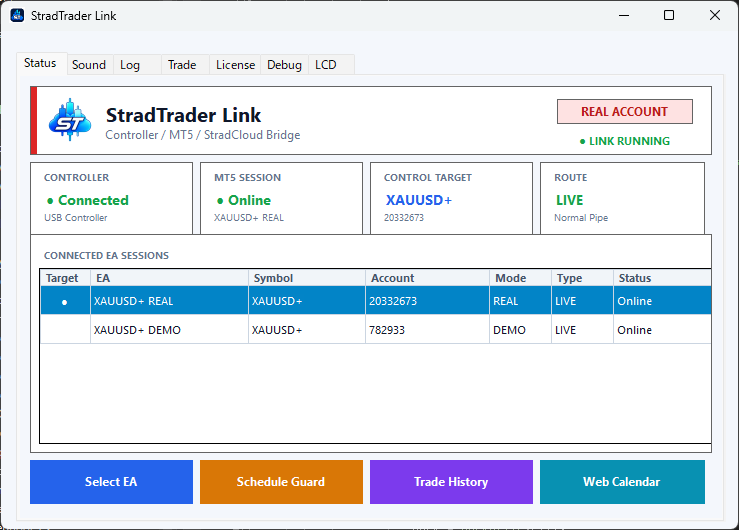Select the XAUUSD+ DEMO session row
Screen dimensions: 739x530
(x=376, y=330)
